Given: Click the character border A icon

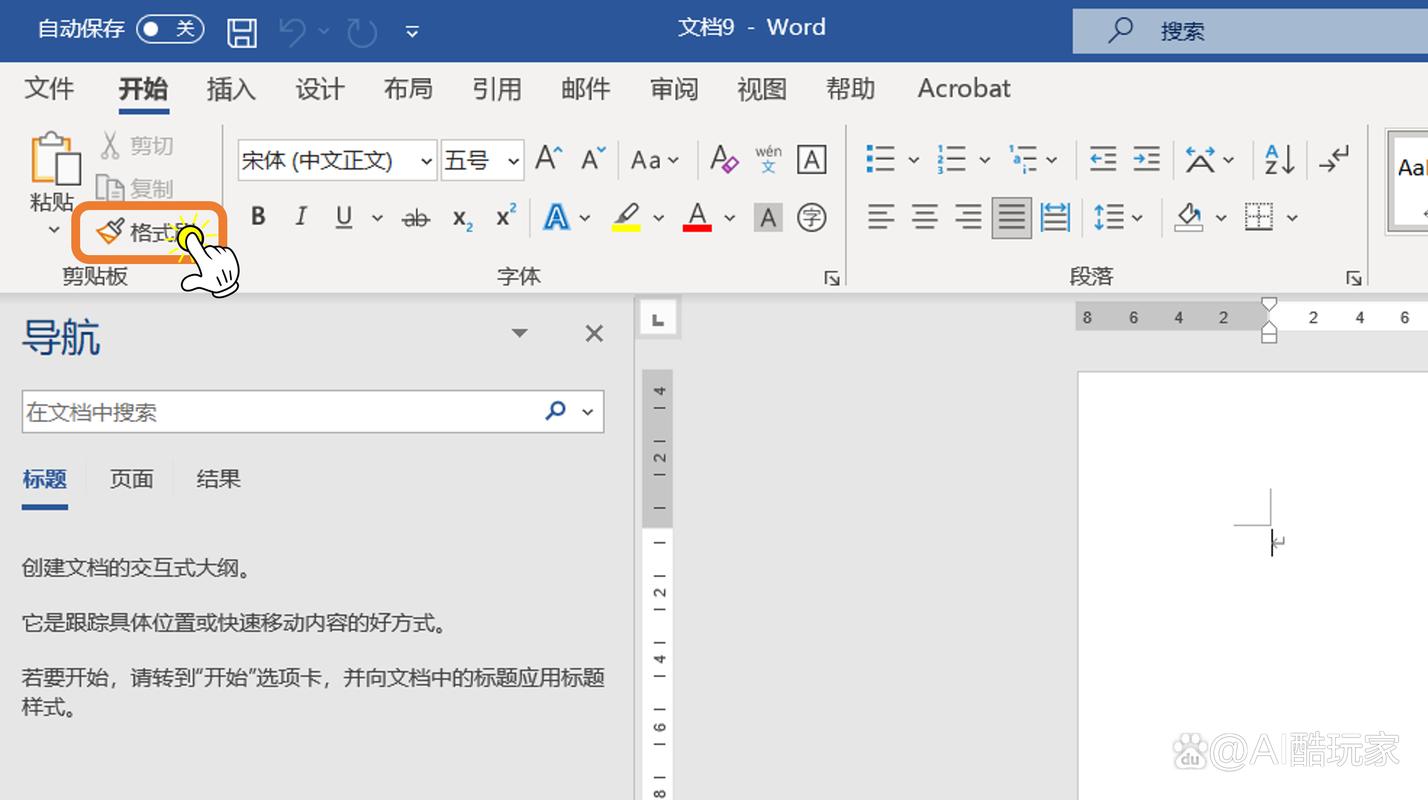Looking at the screenshot, I should click(x=811, y=159).
